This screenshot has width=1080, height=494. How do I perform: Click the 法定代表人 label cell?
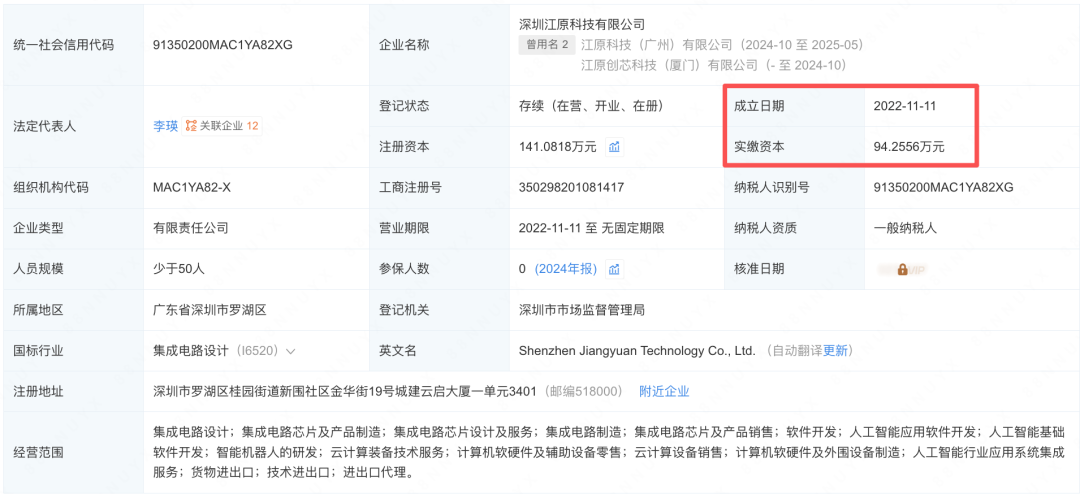coord(72,126)
